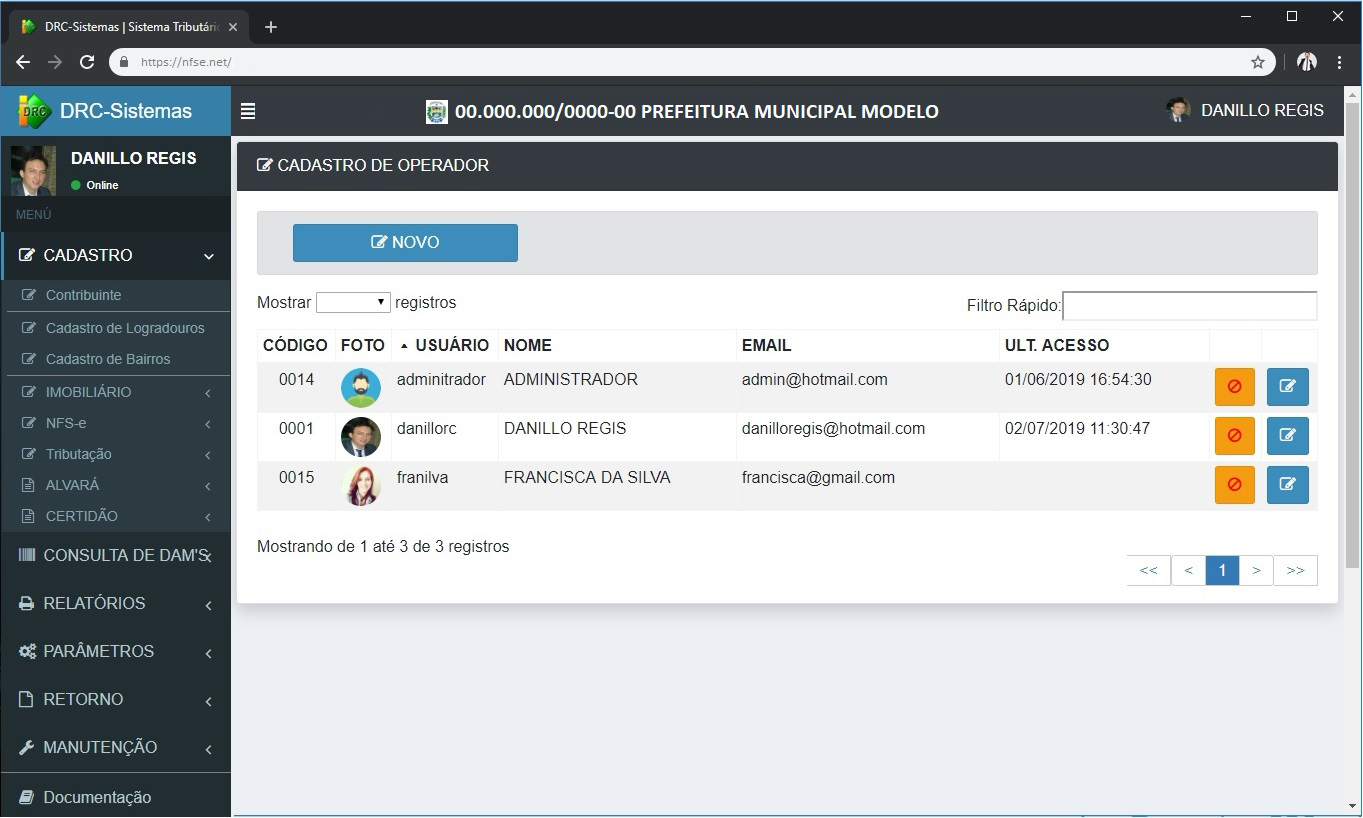Click the DRC-Sistemas logo icon

click(35, 111)
